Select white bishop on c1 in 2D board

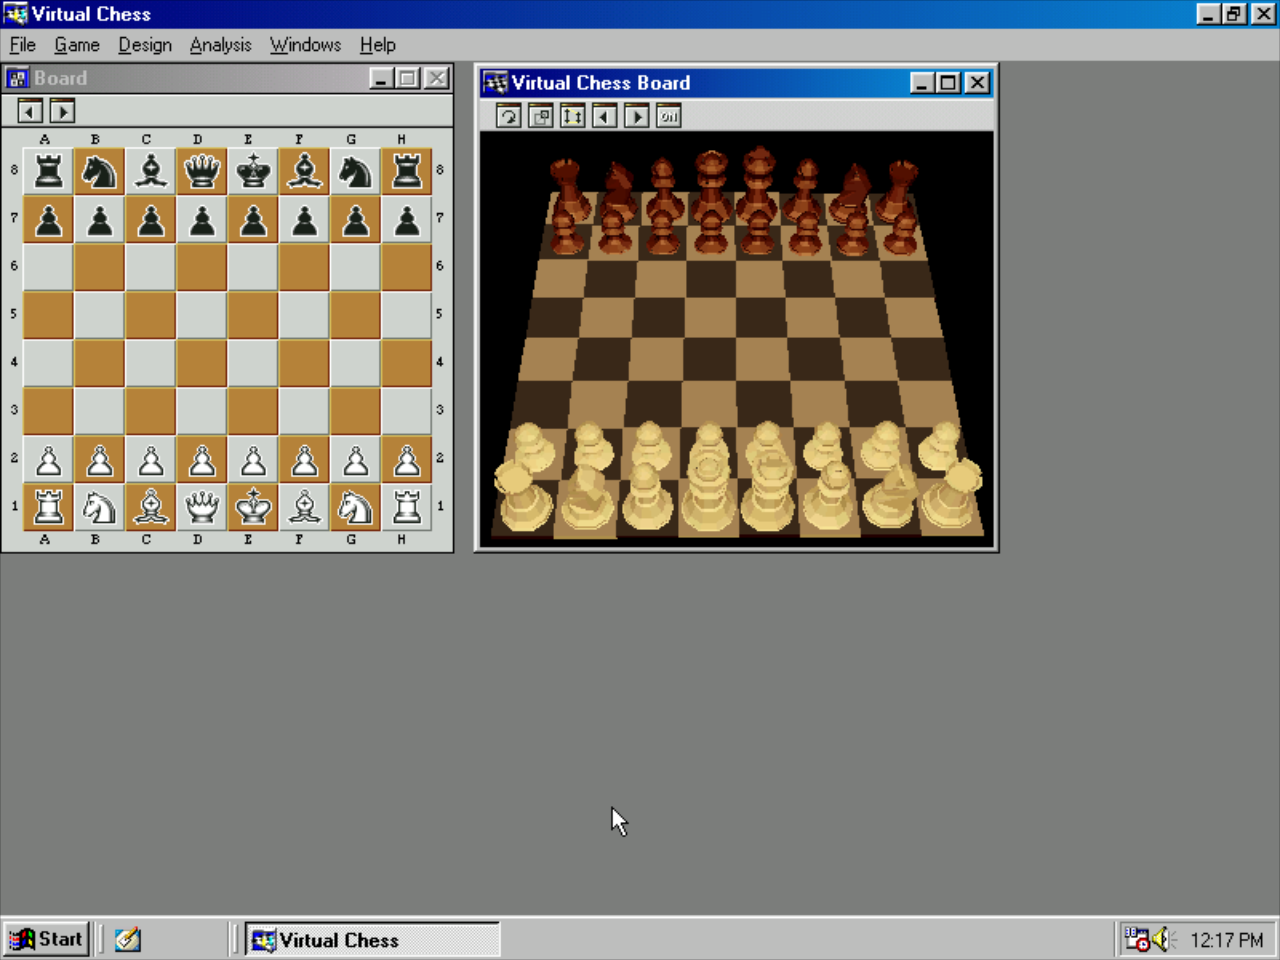pos(151,507)
